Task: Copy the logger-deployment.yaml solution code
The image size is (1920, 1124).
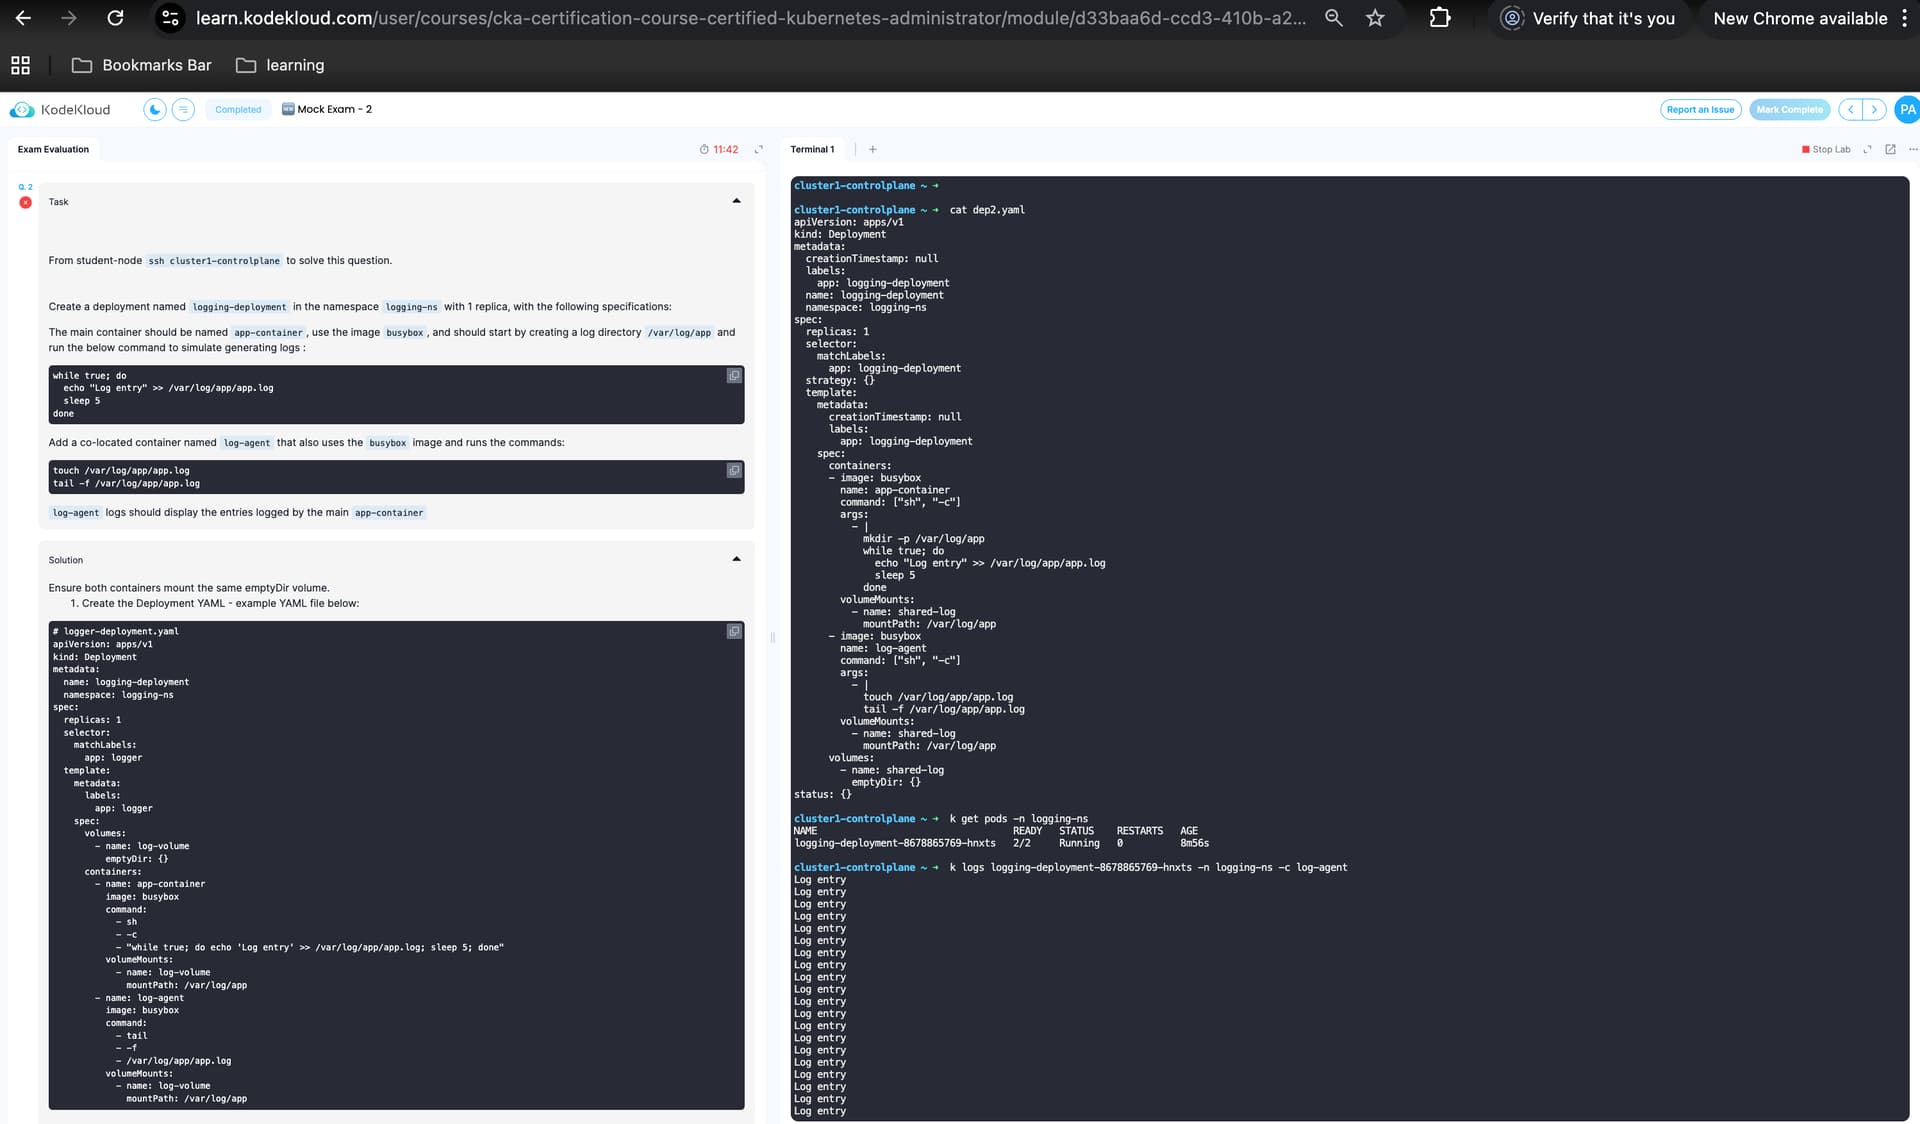Action: pyautogui.click(x=734, y=632)
